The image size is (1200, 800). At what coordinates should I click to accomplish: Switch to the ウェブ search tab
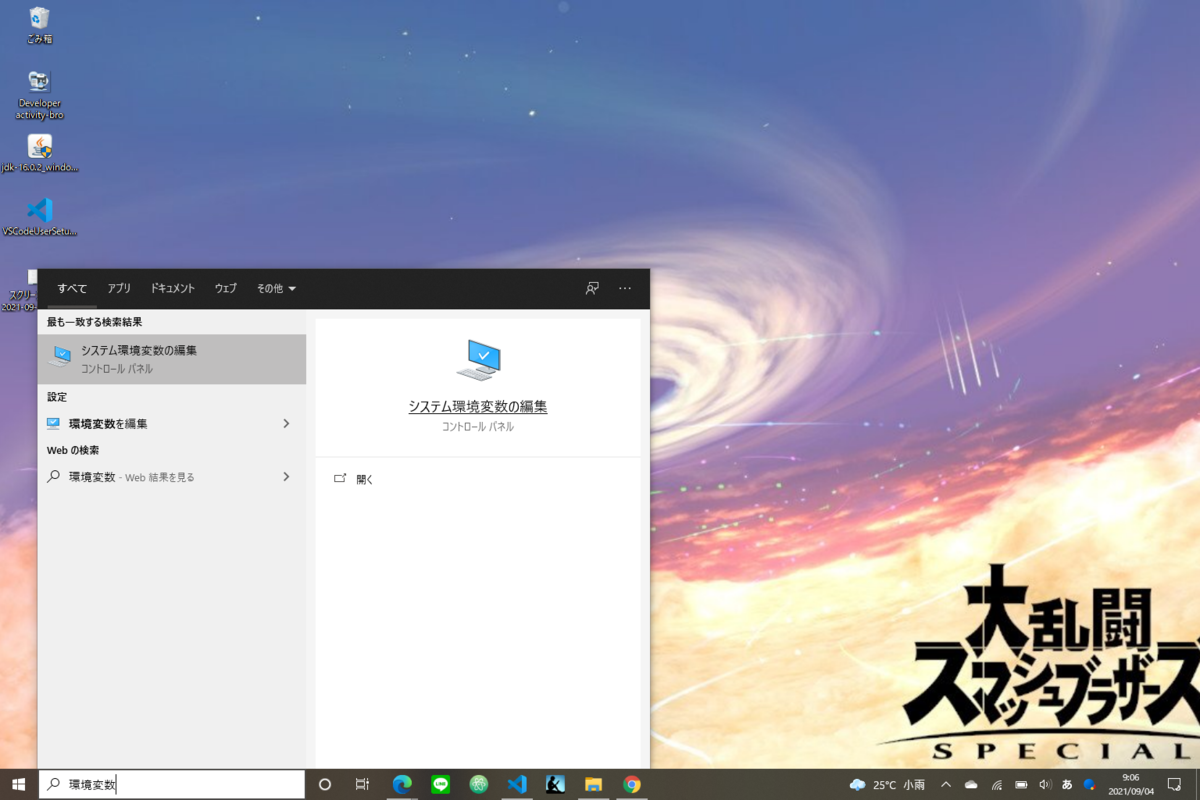pyautogui.click(x=226, y=288)
